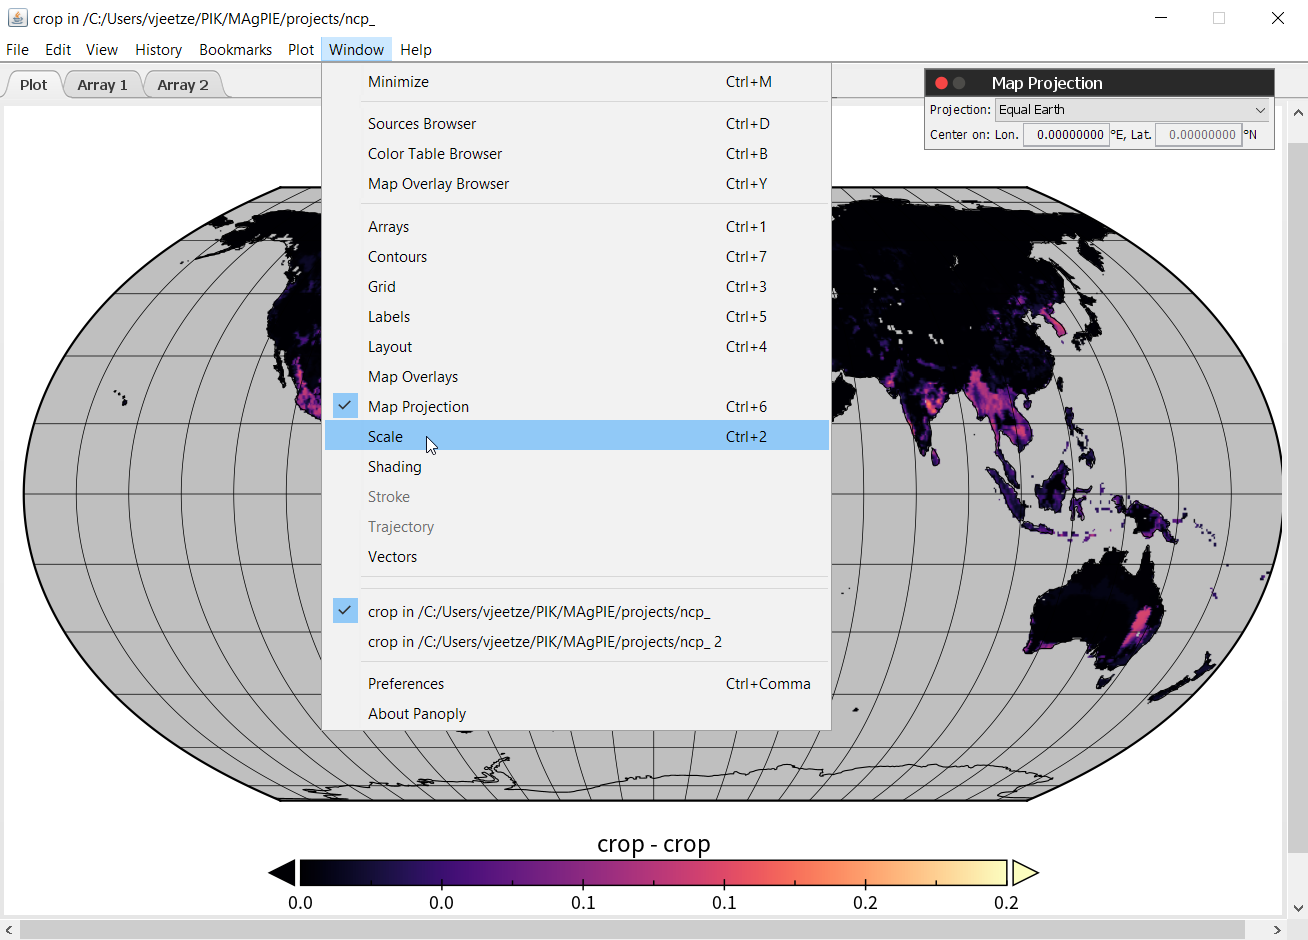Toggle the checked Map Projection menu entry
1308x940 pixels.
click(577, 406)
